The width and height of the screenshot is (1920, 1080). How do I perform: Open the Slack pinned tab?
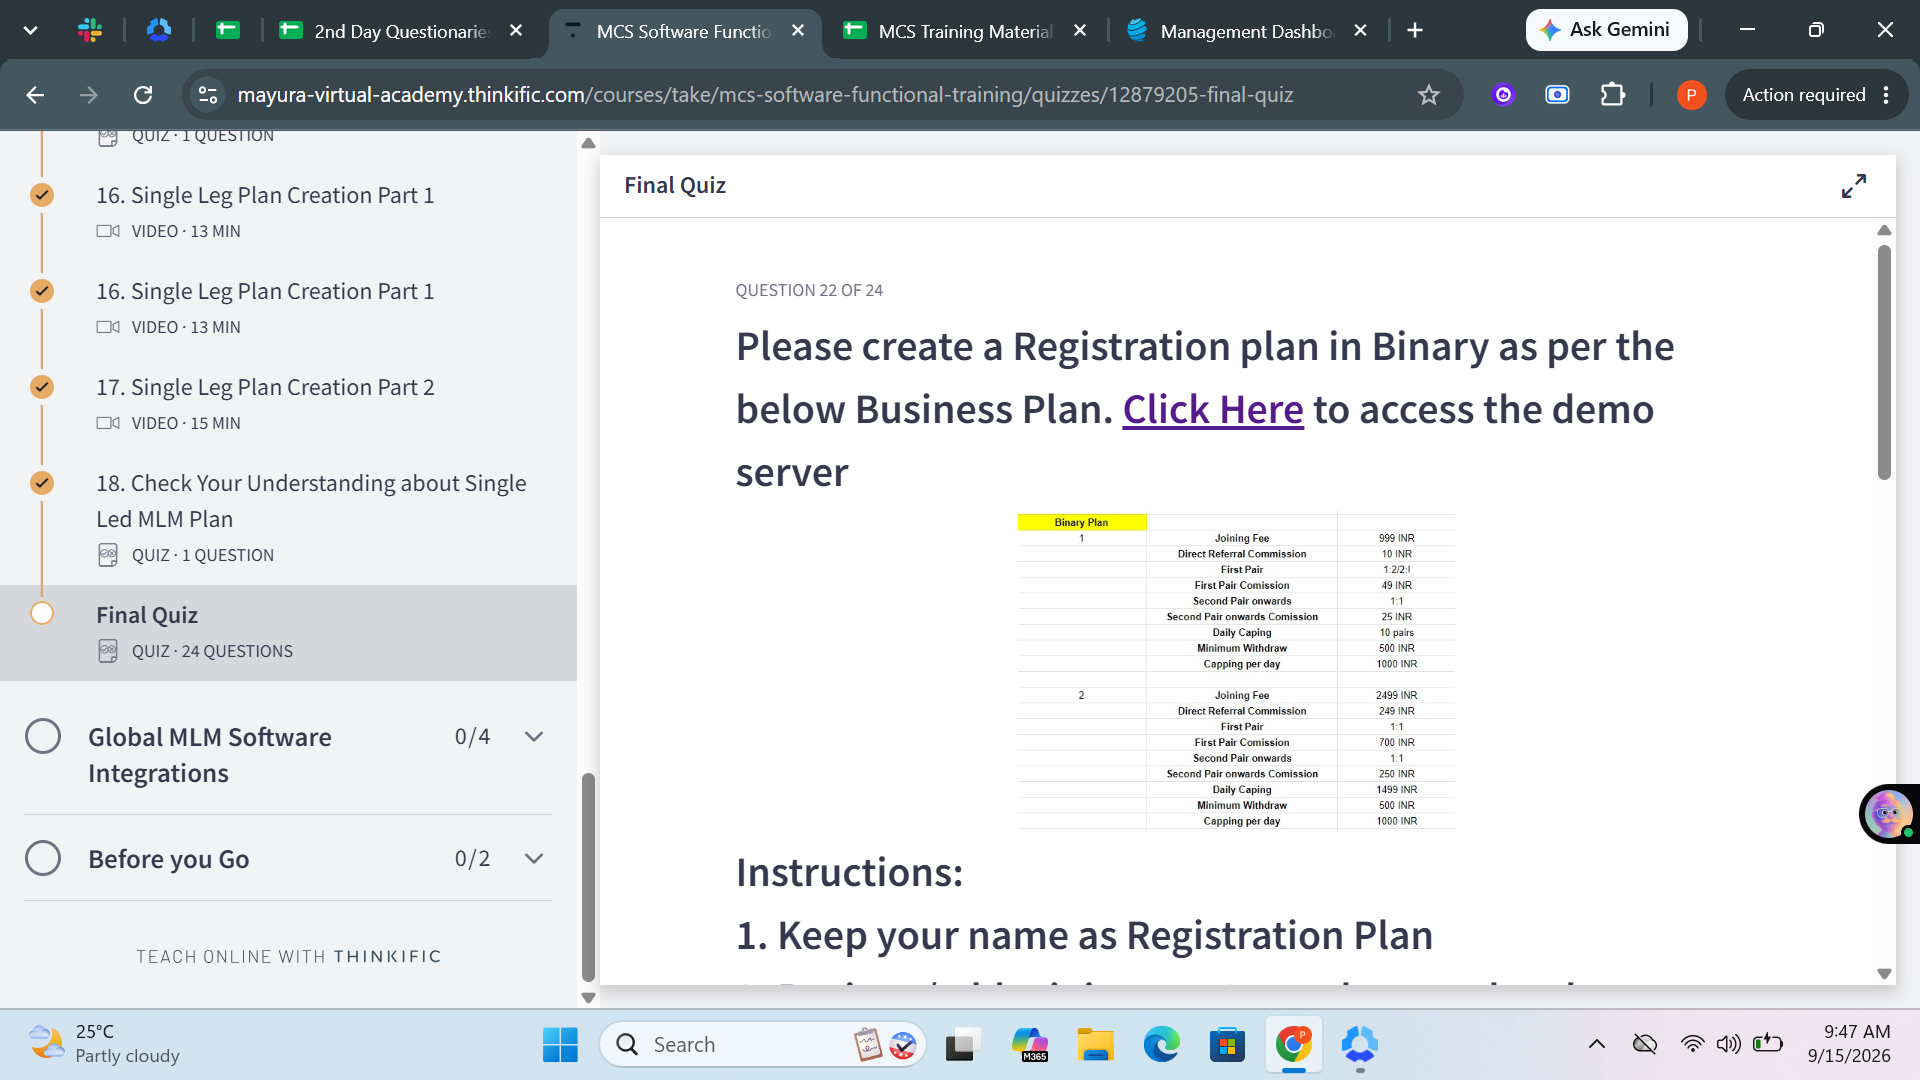90,31
